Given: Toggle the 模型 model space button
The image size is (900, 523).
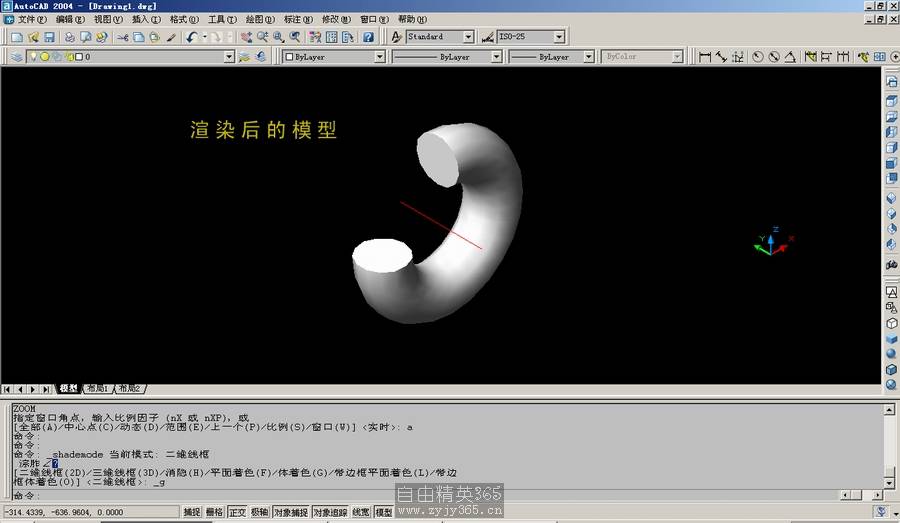Looking at the screenshot, I should (x=383, y=512).
